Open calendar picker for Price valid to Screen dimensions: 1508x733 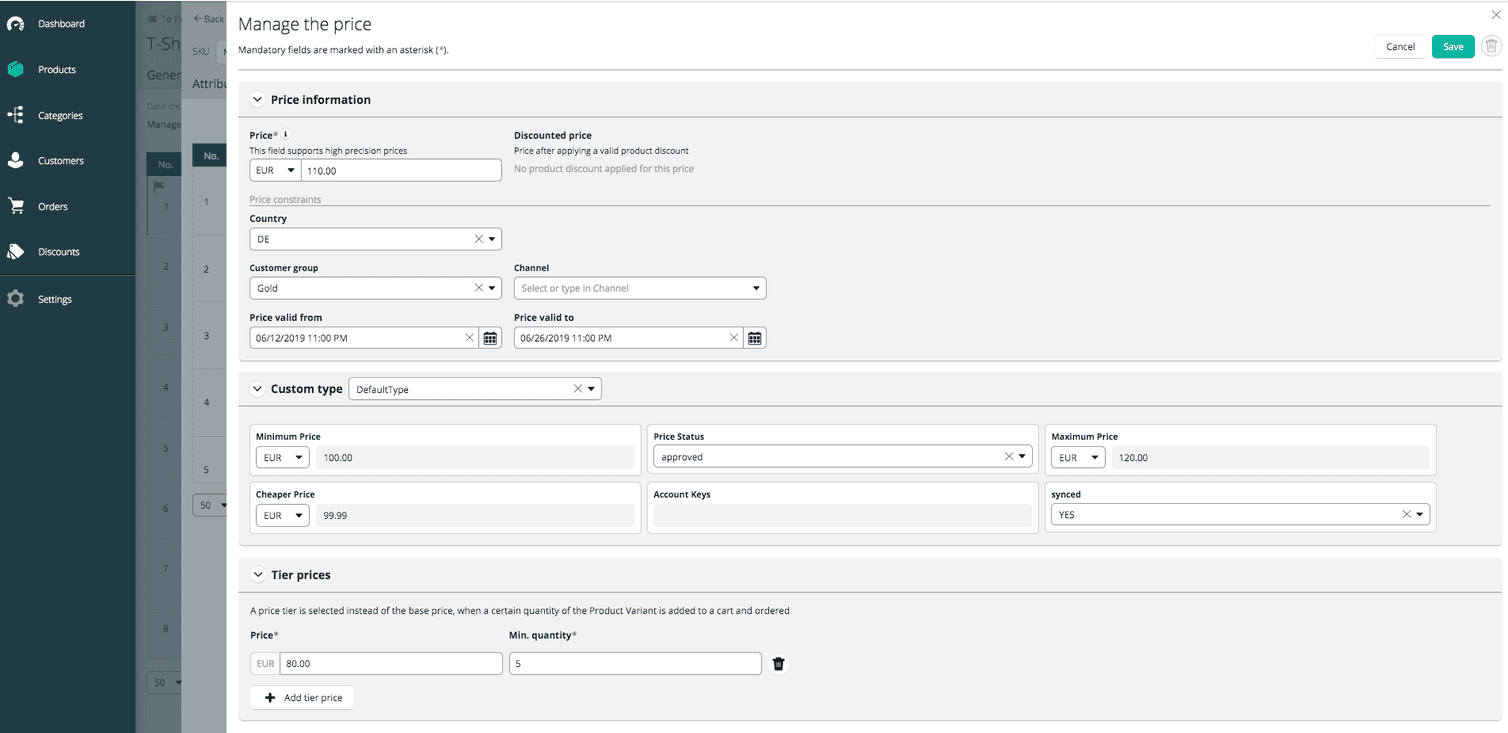click(x=755, y=337)
